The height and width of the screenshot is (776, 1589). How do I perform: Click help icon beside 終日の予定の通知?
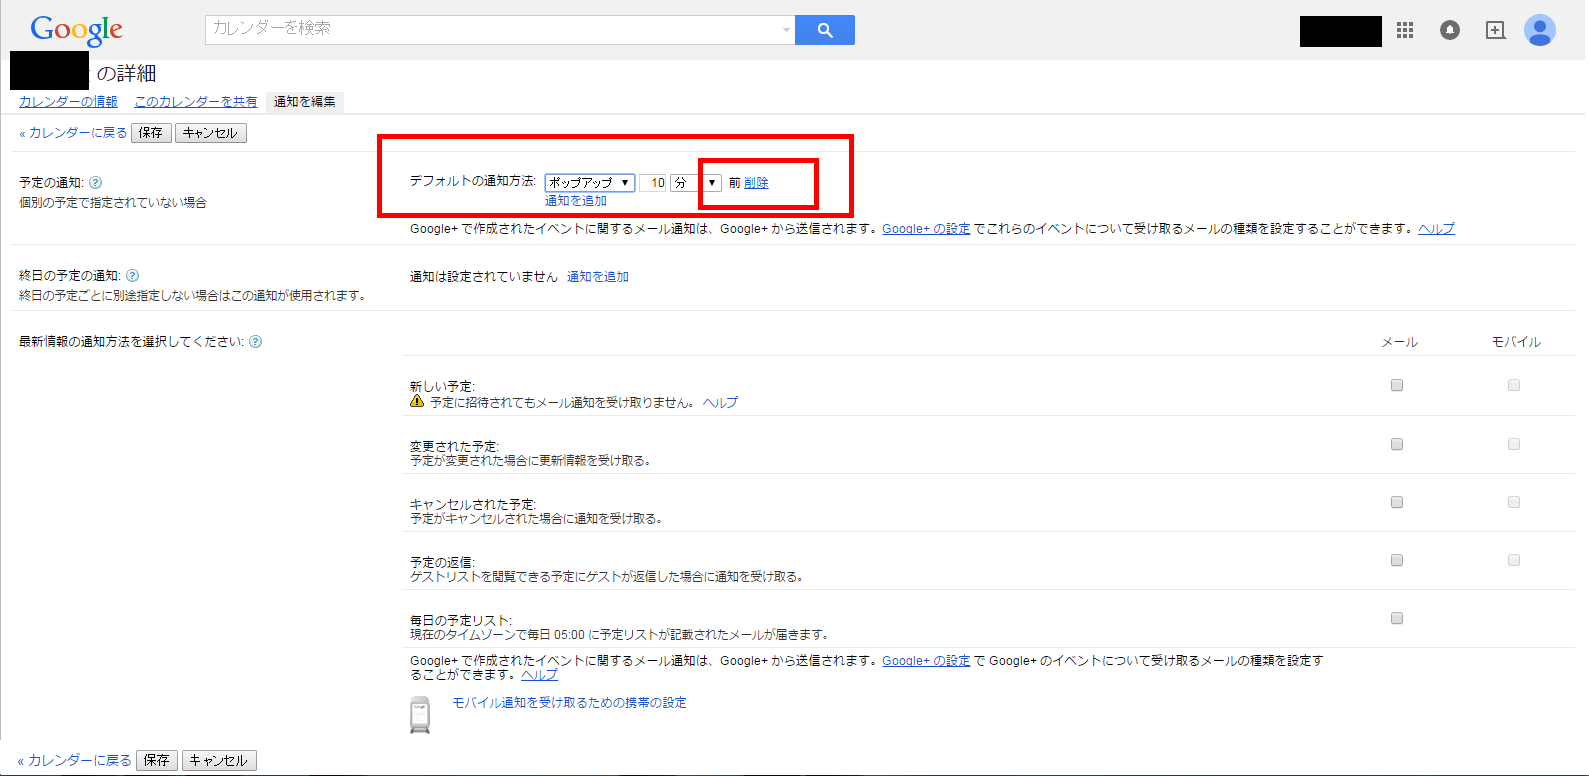click(133, 275)
